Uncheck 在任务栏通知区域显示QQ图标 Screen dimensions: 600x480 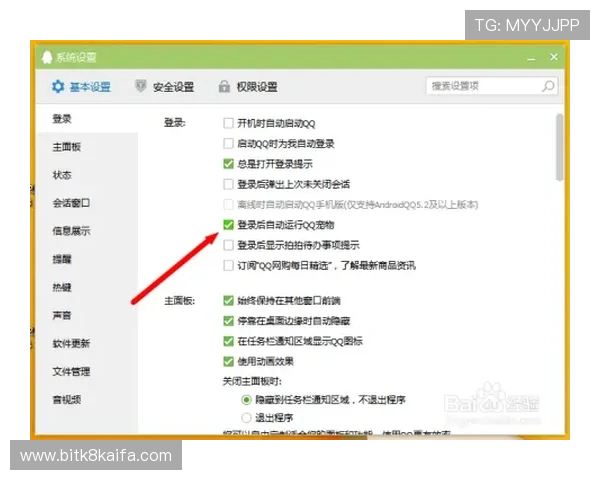point(228,341)
